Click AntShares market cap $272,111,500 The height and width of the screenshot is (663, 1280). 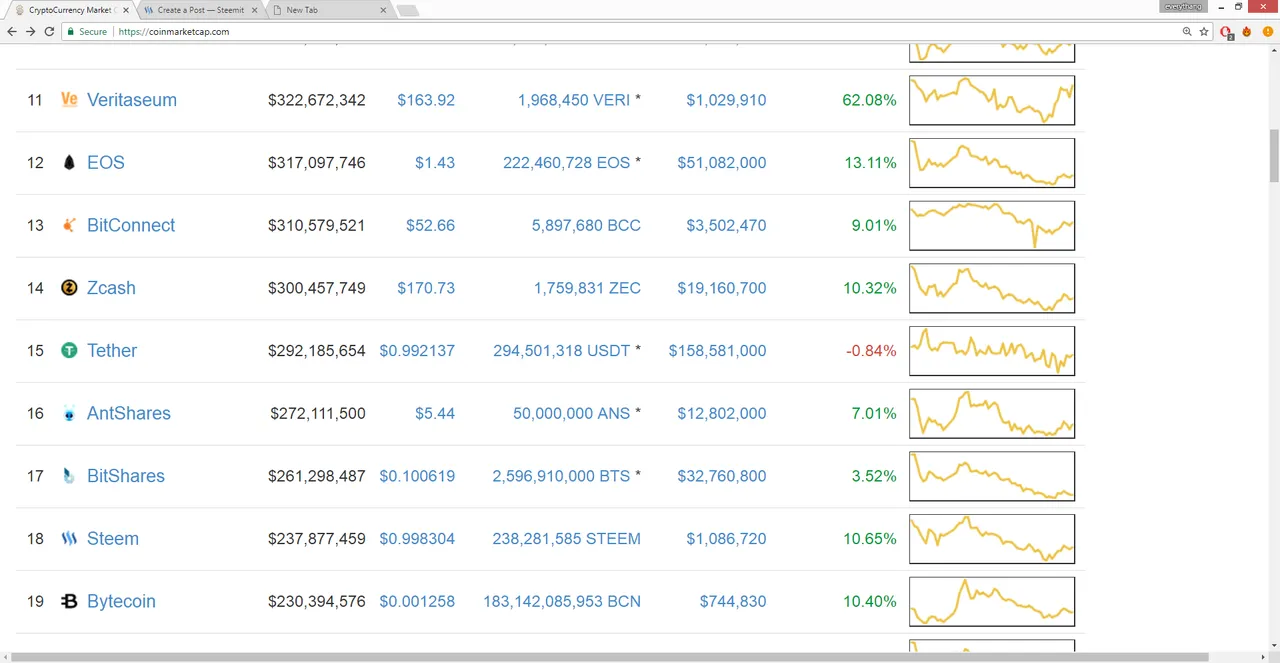(x=318, y=413)
